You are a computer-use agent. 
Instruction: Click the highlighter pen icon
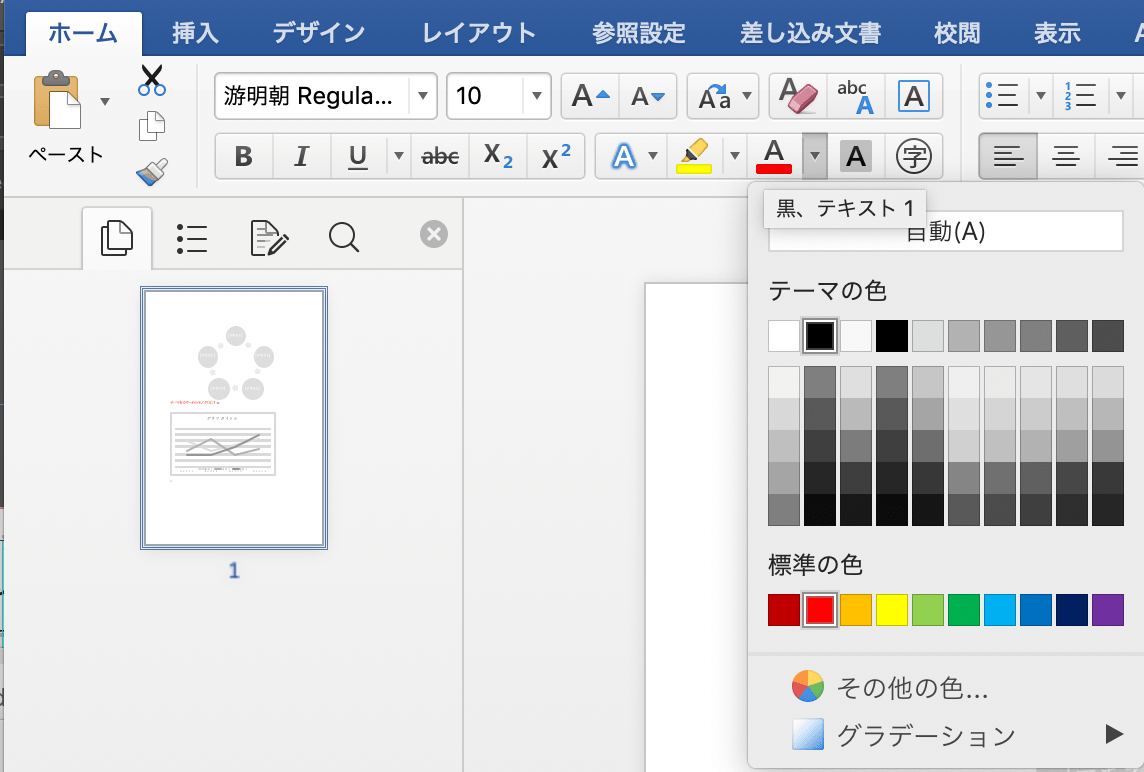692,156
